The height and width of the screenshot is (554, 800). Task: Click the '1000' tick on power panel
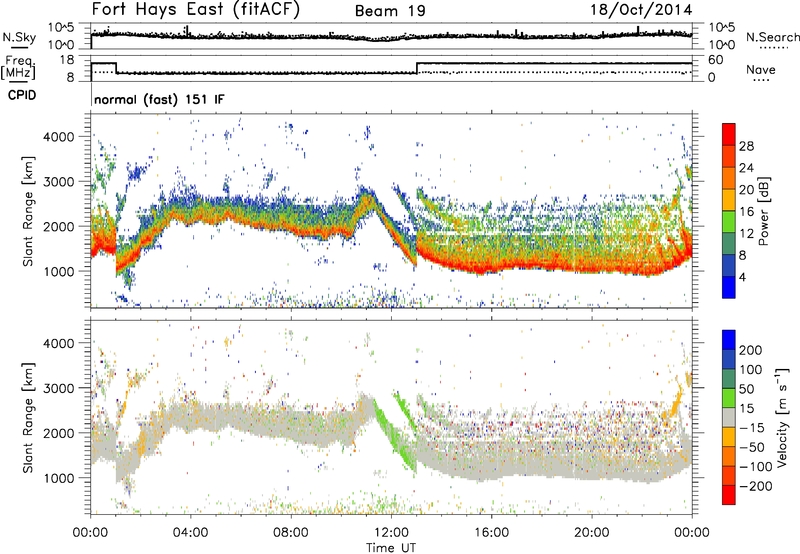[58, 271]
